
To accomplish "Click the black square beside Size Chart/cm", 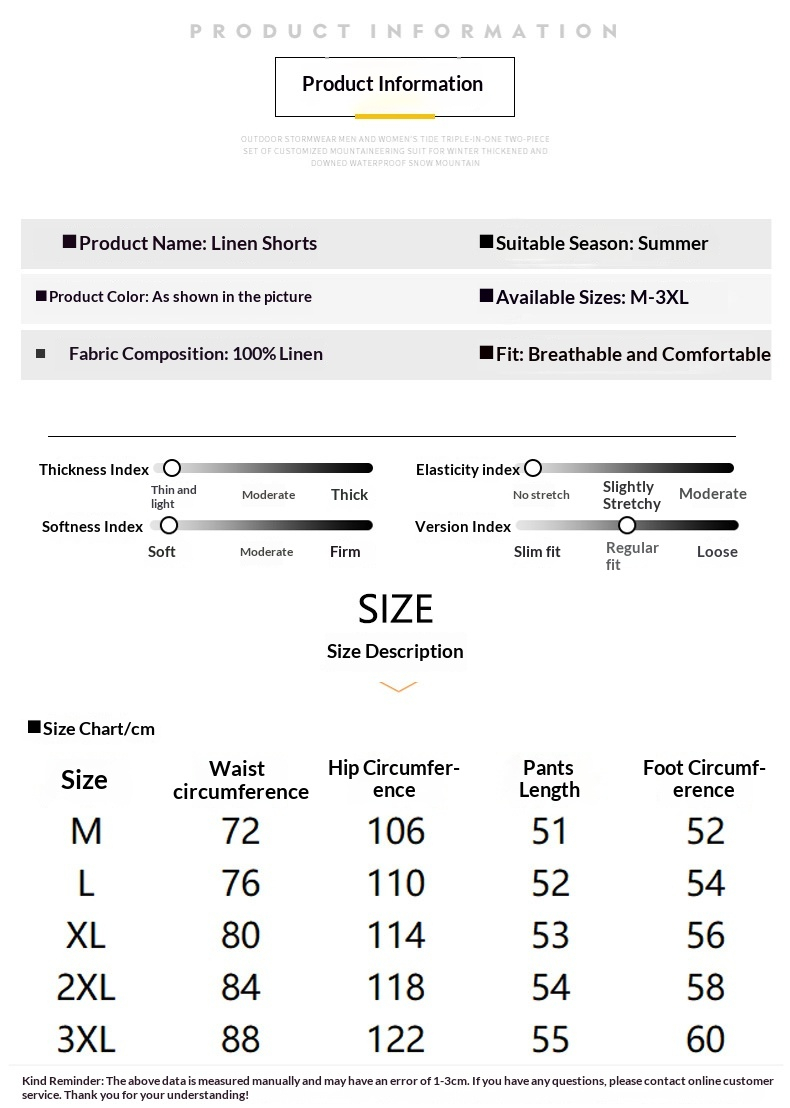I will 34,727.
